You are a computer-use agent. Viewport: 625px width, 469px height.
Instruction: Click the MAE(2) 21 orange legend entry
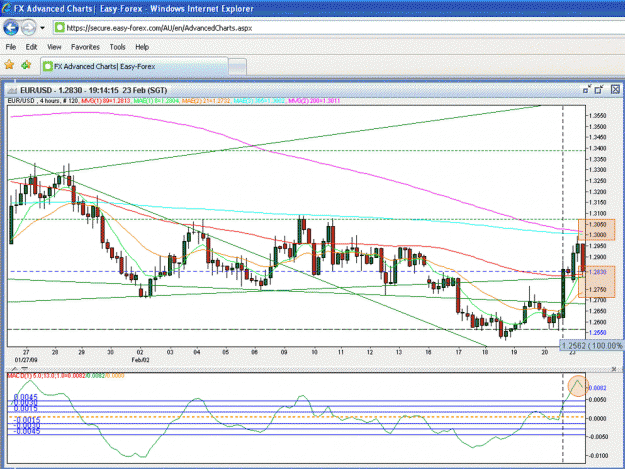click(x=206, y=101)
